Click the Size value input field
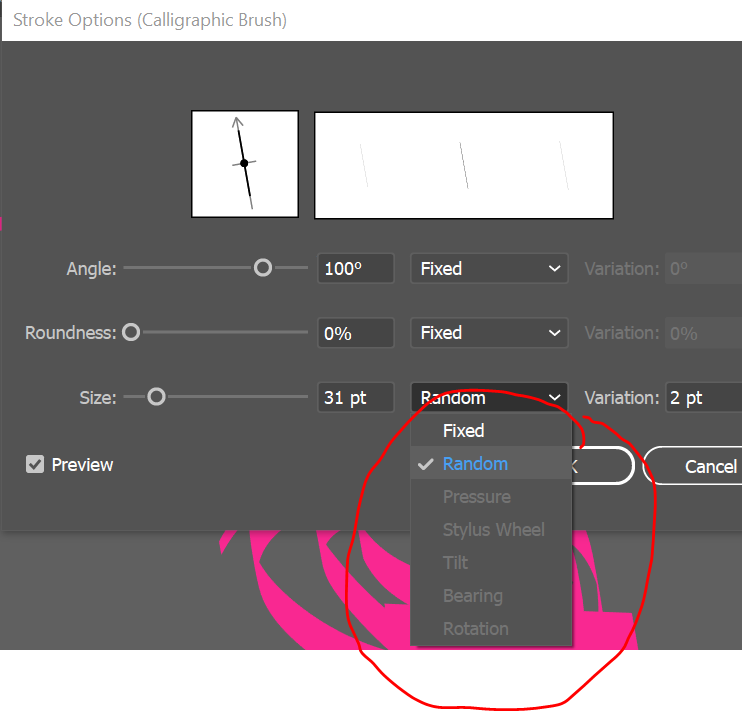 click(355, 398)
